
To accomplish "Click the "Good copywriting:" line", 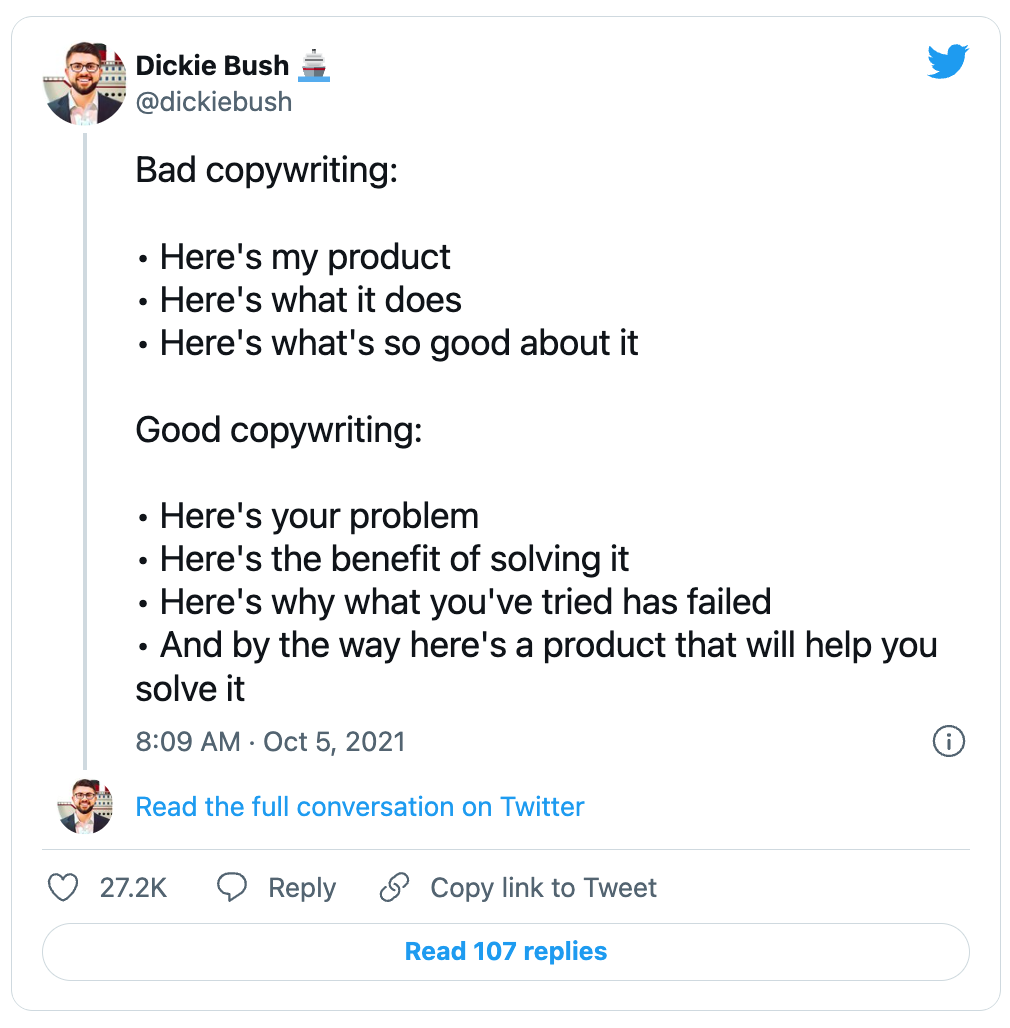I will point(278,430).
